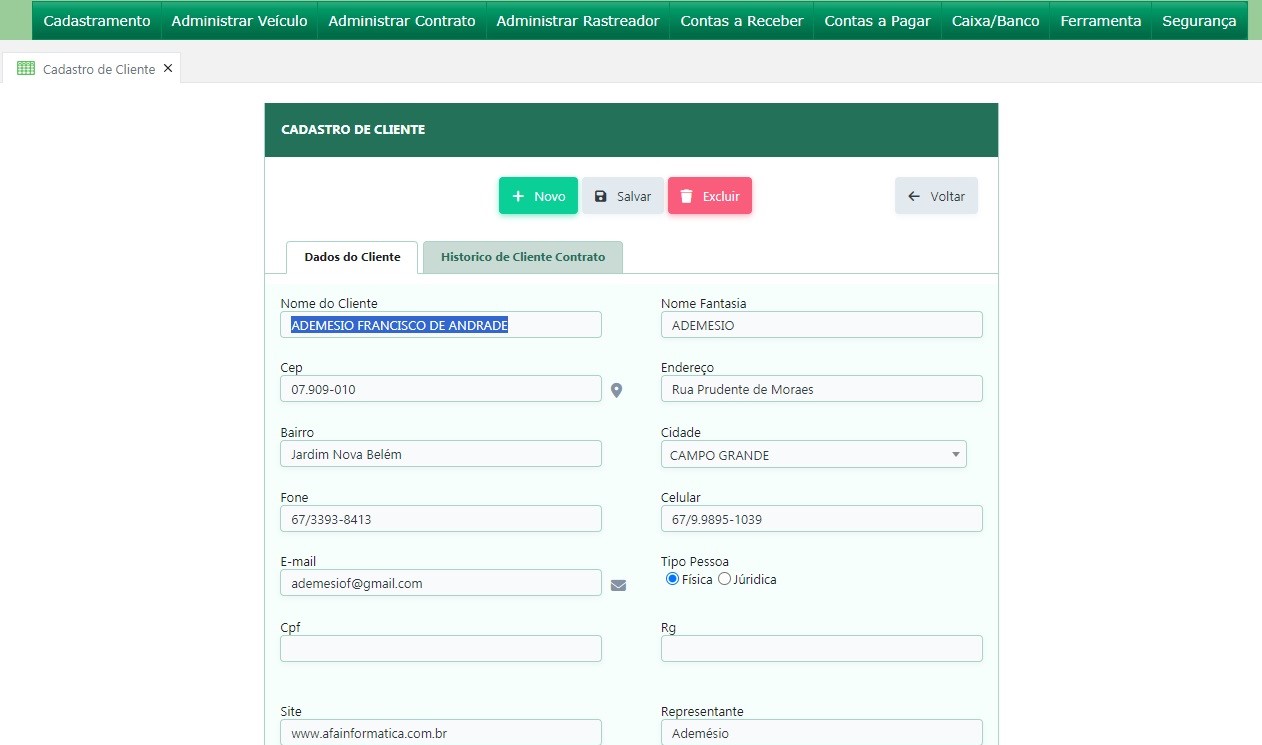Click the Nome do Cliente field

[440, 325]
